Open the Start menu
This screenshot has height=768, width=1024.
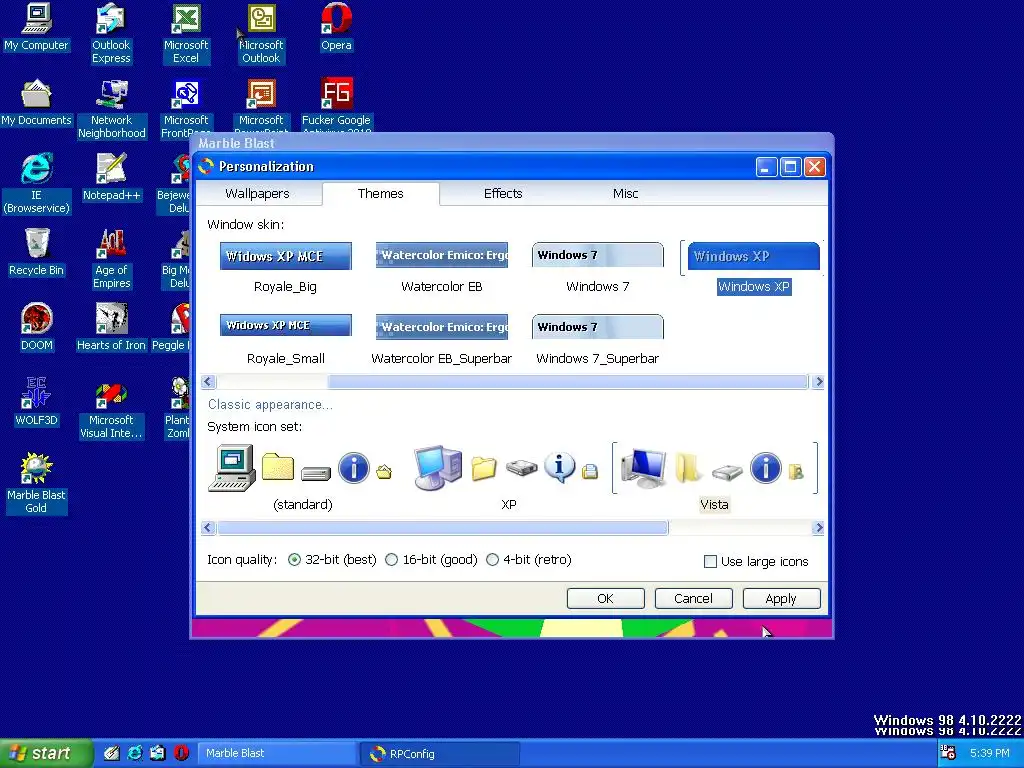click(44, 753)
